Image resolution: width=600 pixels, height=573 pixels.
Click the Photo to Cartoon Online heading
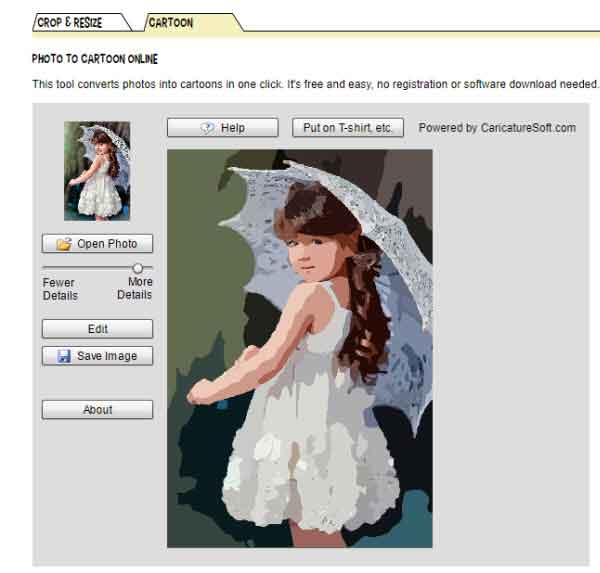pyautogui.click(x=95, y=59)
